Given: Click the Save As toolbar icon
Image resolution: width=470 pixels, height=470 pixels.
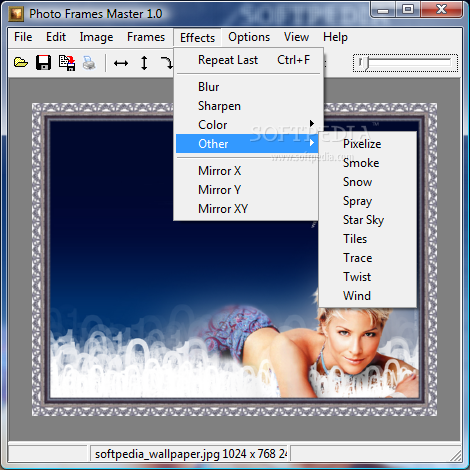Looking at the screenshot, I should (x=67, y=63).
